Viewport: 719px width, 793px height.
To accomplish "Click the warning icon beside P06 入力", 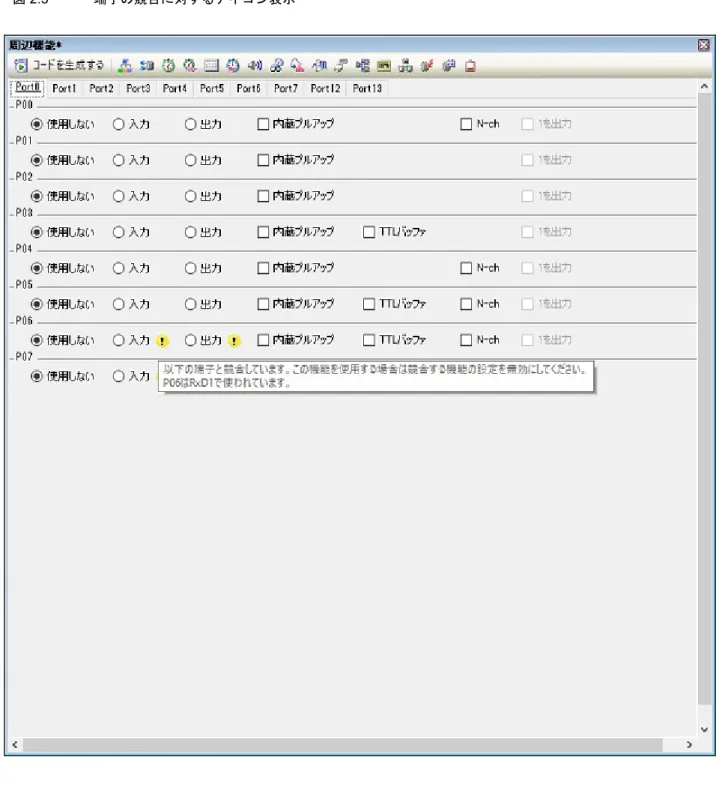I will 162,341.
